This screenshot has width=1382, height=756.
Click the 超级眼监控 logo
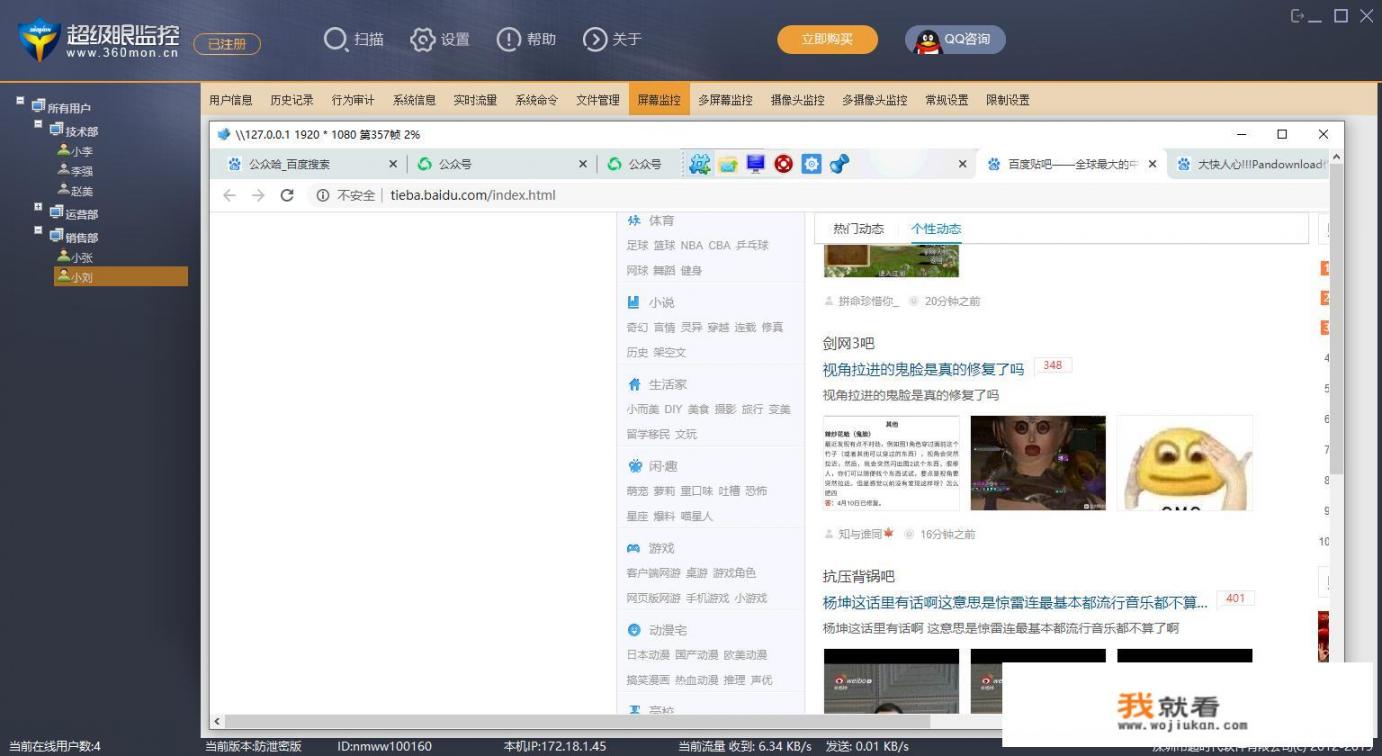98,40
